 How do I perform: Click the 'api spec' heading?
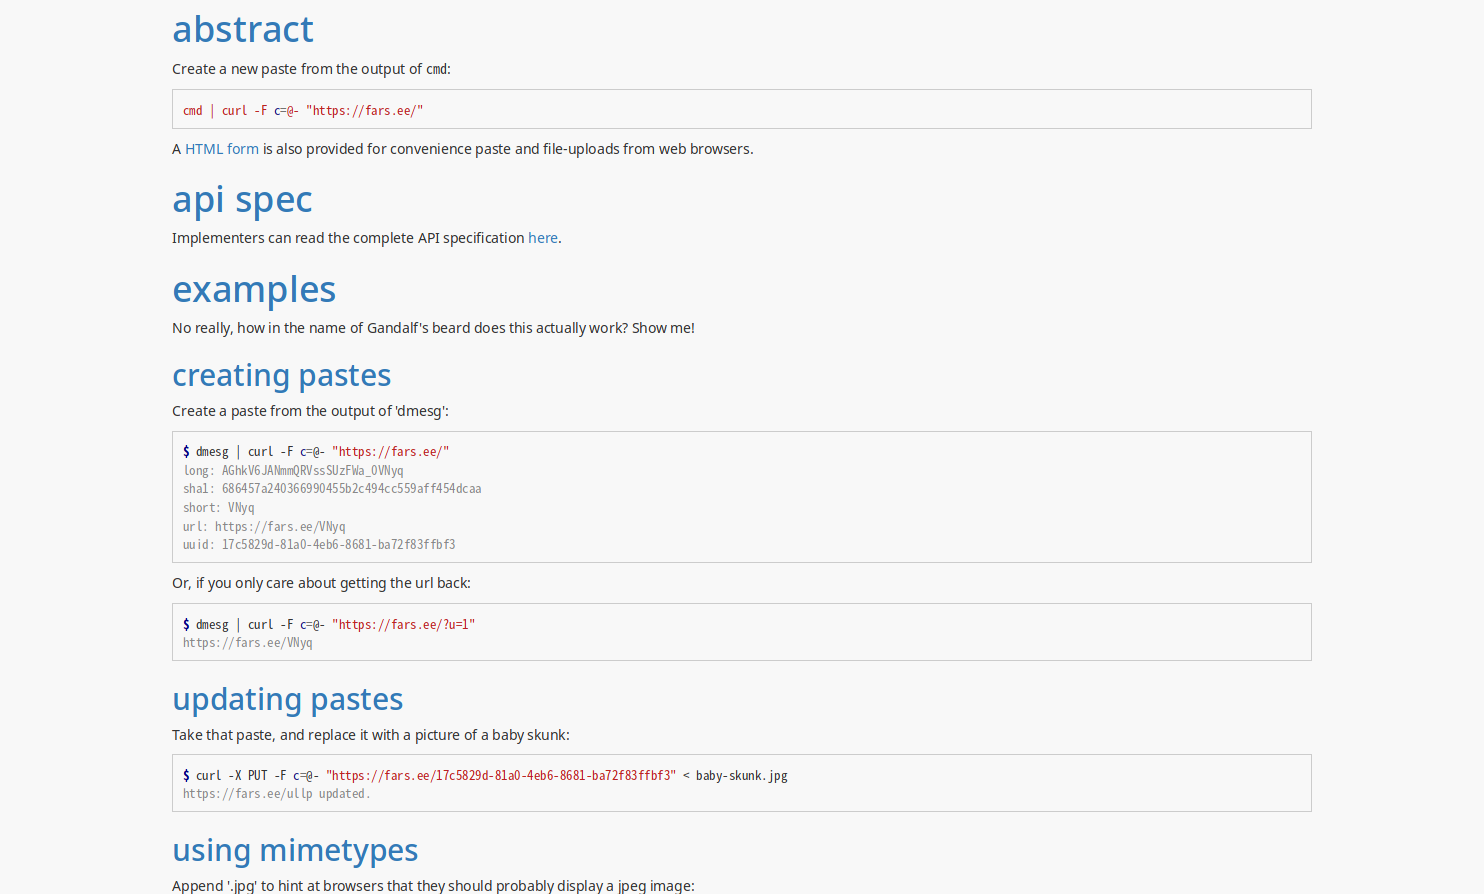242,200
